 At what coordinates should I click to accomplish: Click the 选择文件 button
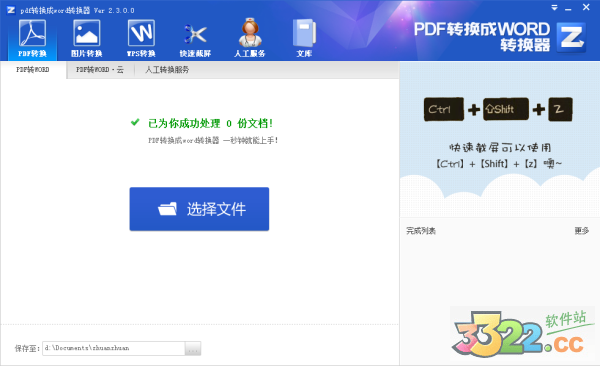(199, 209)
